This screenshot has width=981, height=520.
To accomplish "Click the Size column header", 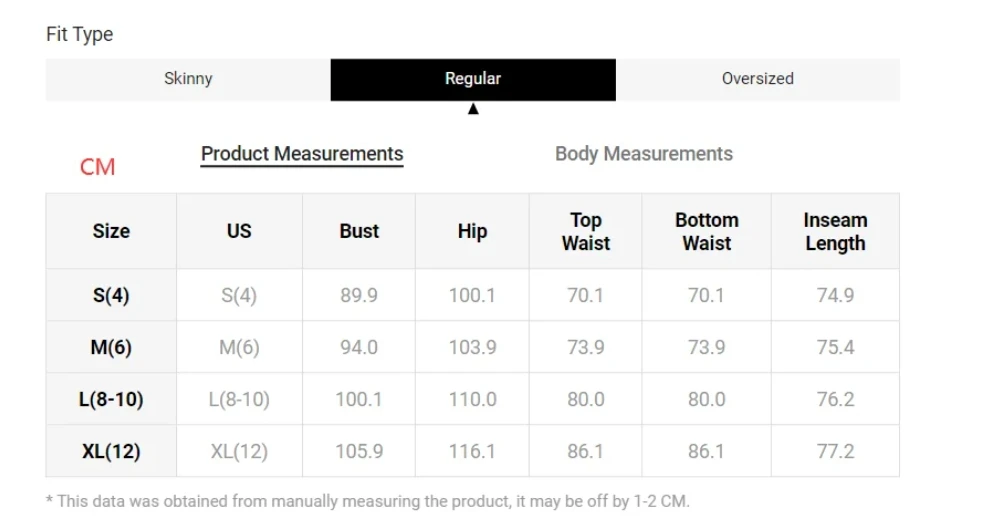I will pos(111,231).
